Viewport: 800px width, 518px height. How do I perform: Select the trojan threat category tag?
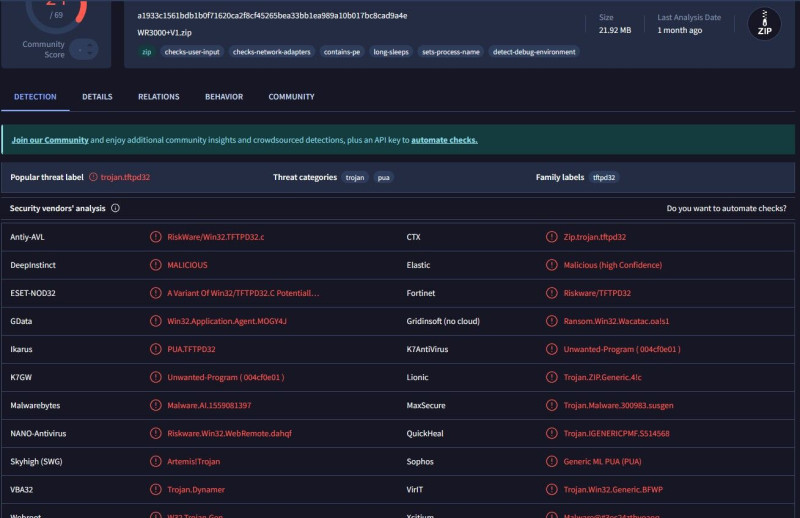[x=355, y=178]
